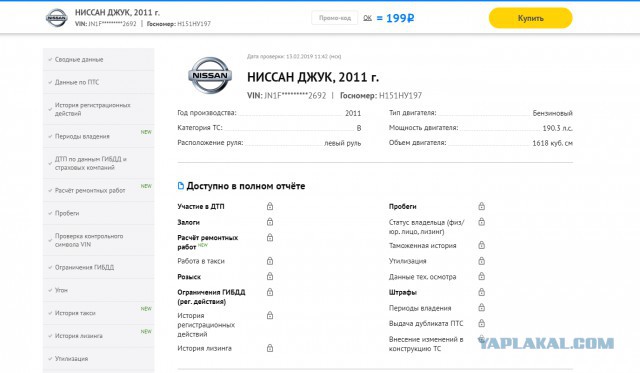640x373 pixels.
Task: Click the левый руль value
Action: pos(342,143)
